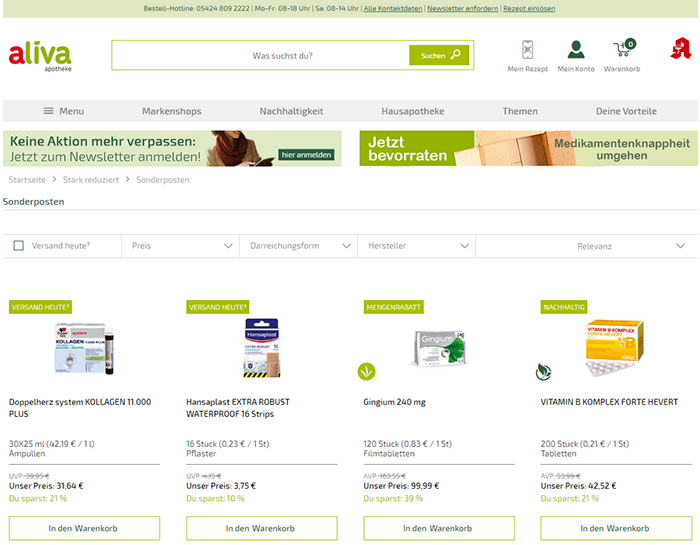Click the VERSAND HEUTE badge on Doppelherz
700x545 pixels.
[x=40, y=307]
